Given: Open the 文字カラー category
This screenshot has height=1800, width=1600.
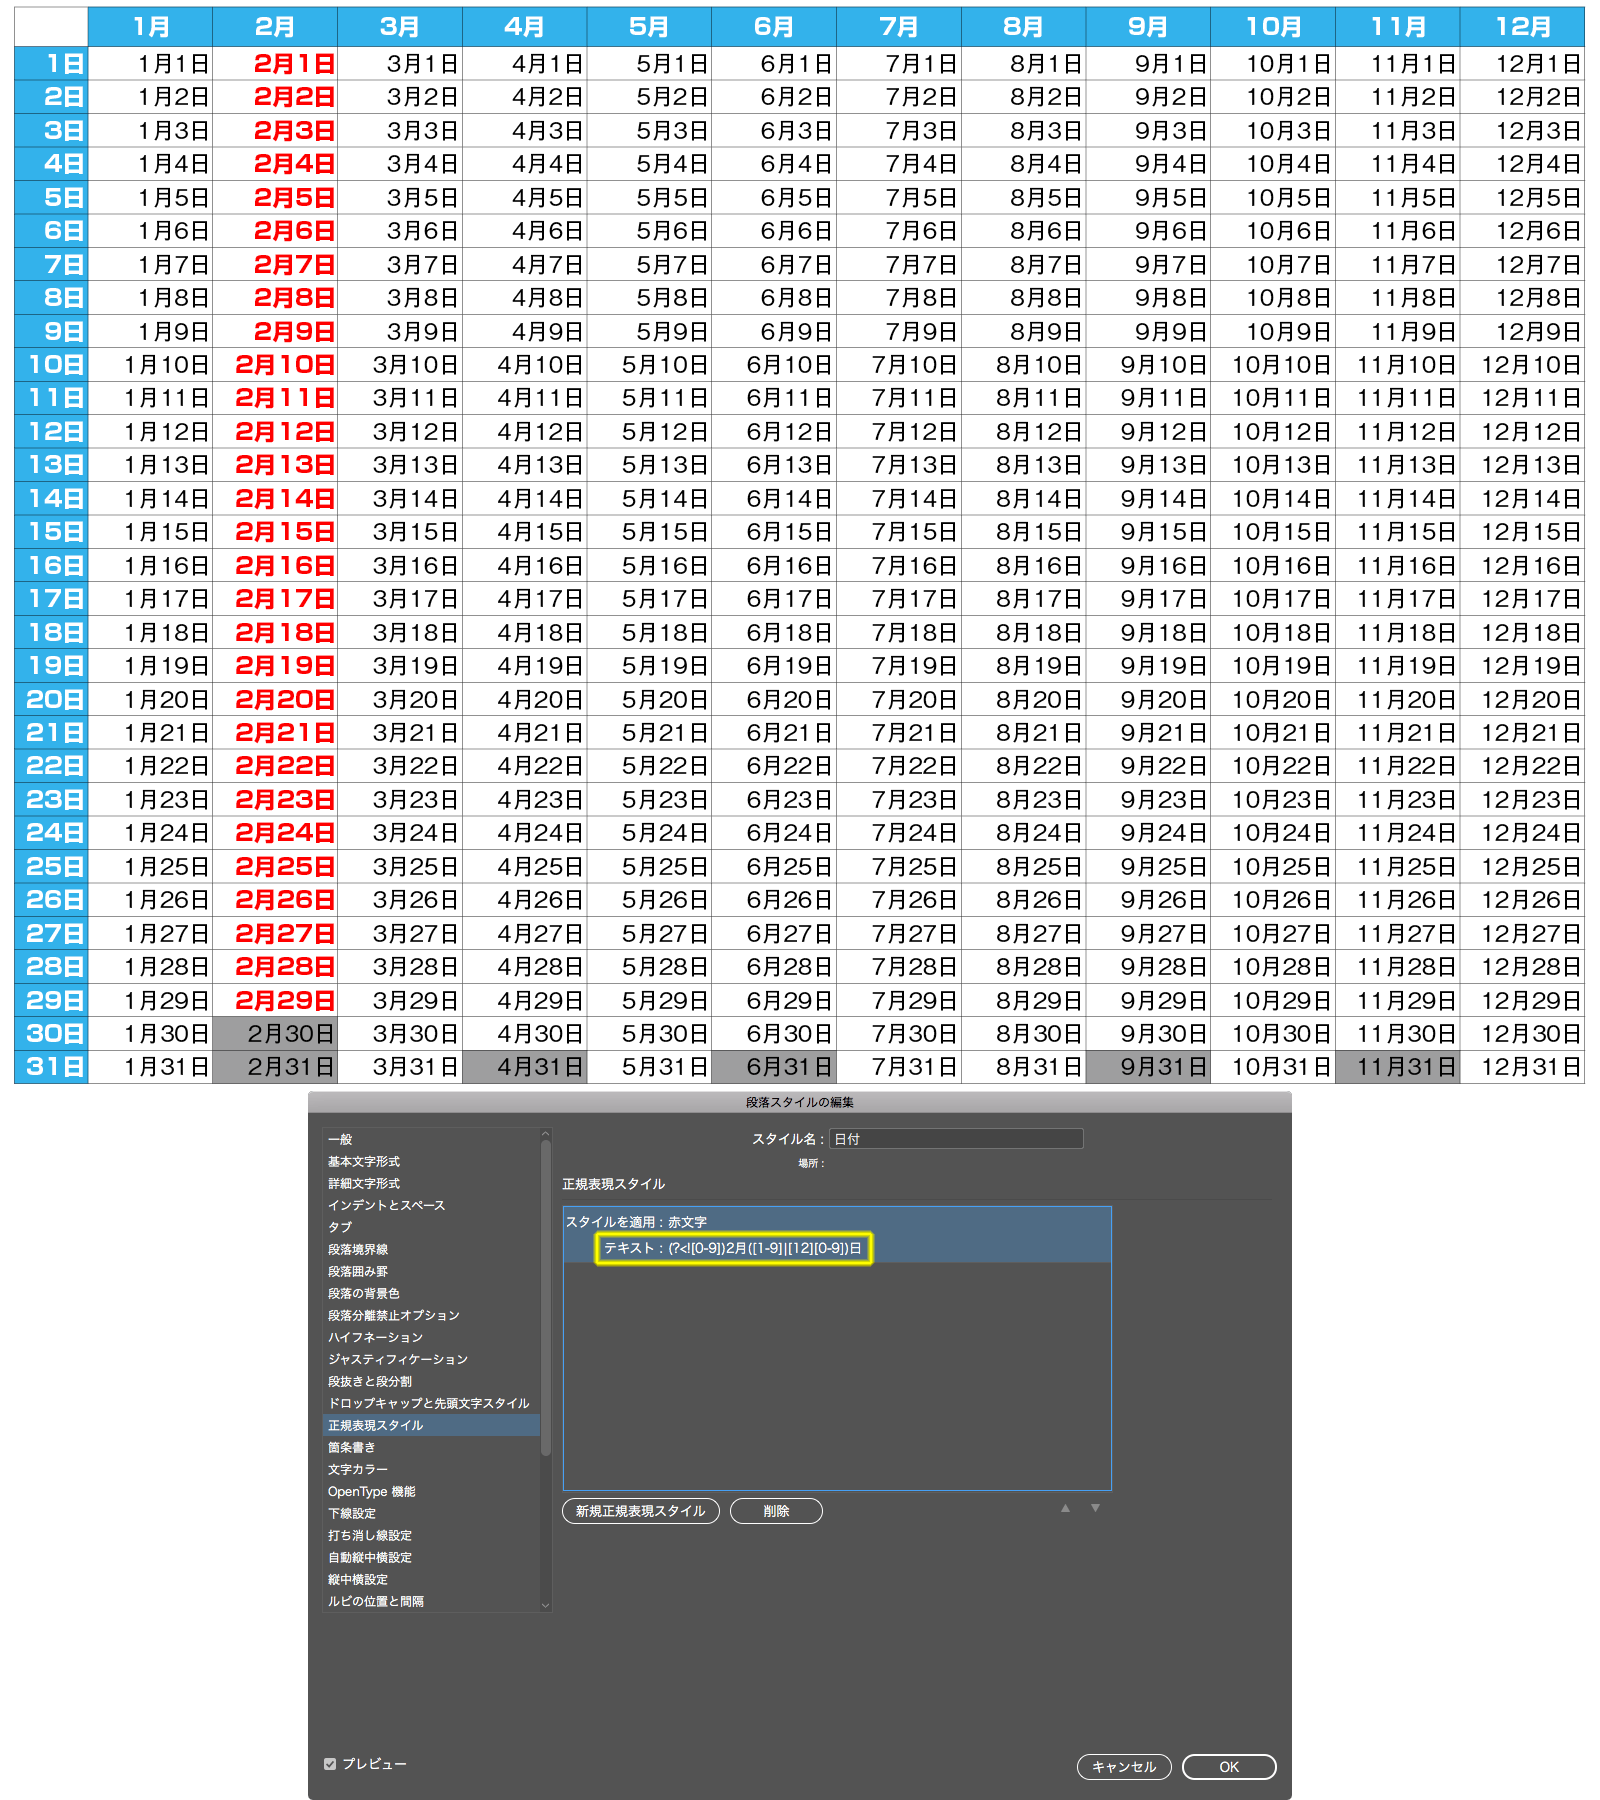Looking at the screenshot, I should tap(358, 1469).
